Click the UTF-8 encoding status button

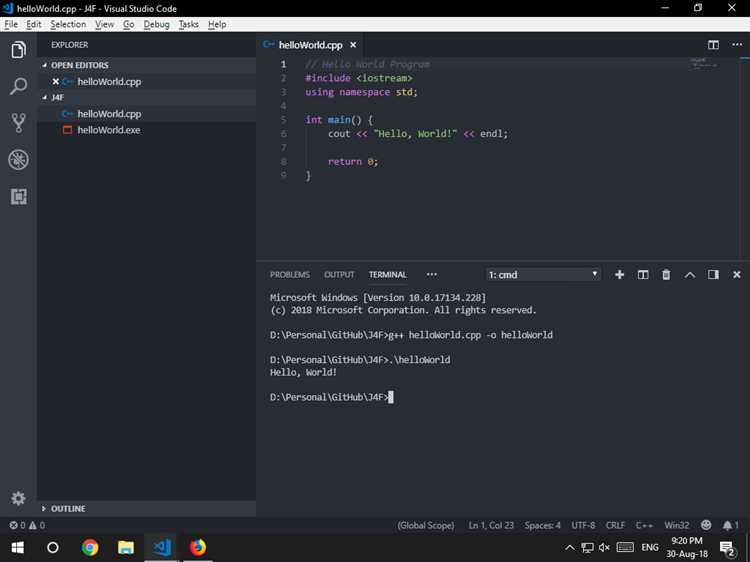coord(583,525)
